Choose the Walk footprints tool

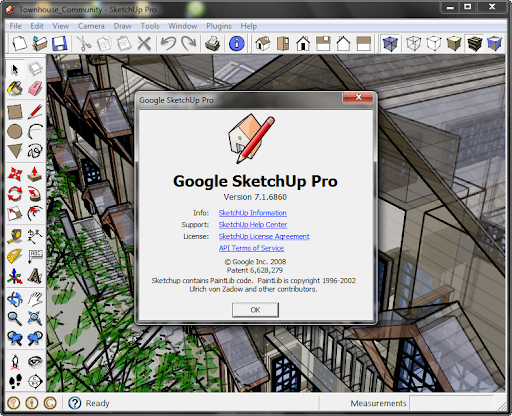tap(15, 381)
